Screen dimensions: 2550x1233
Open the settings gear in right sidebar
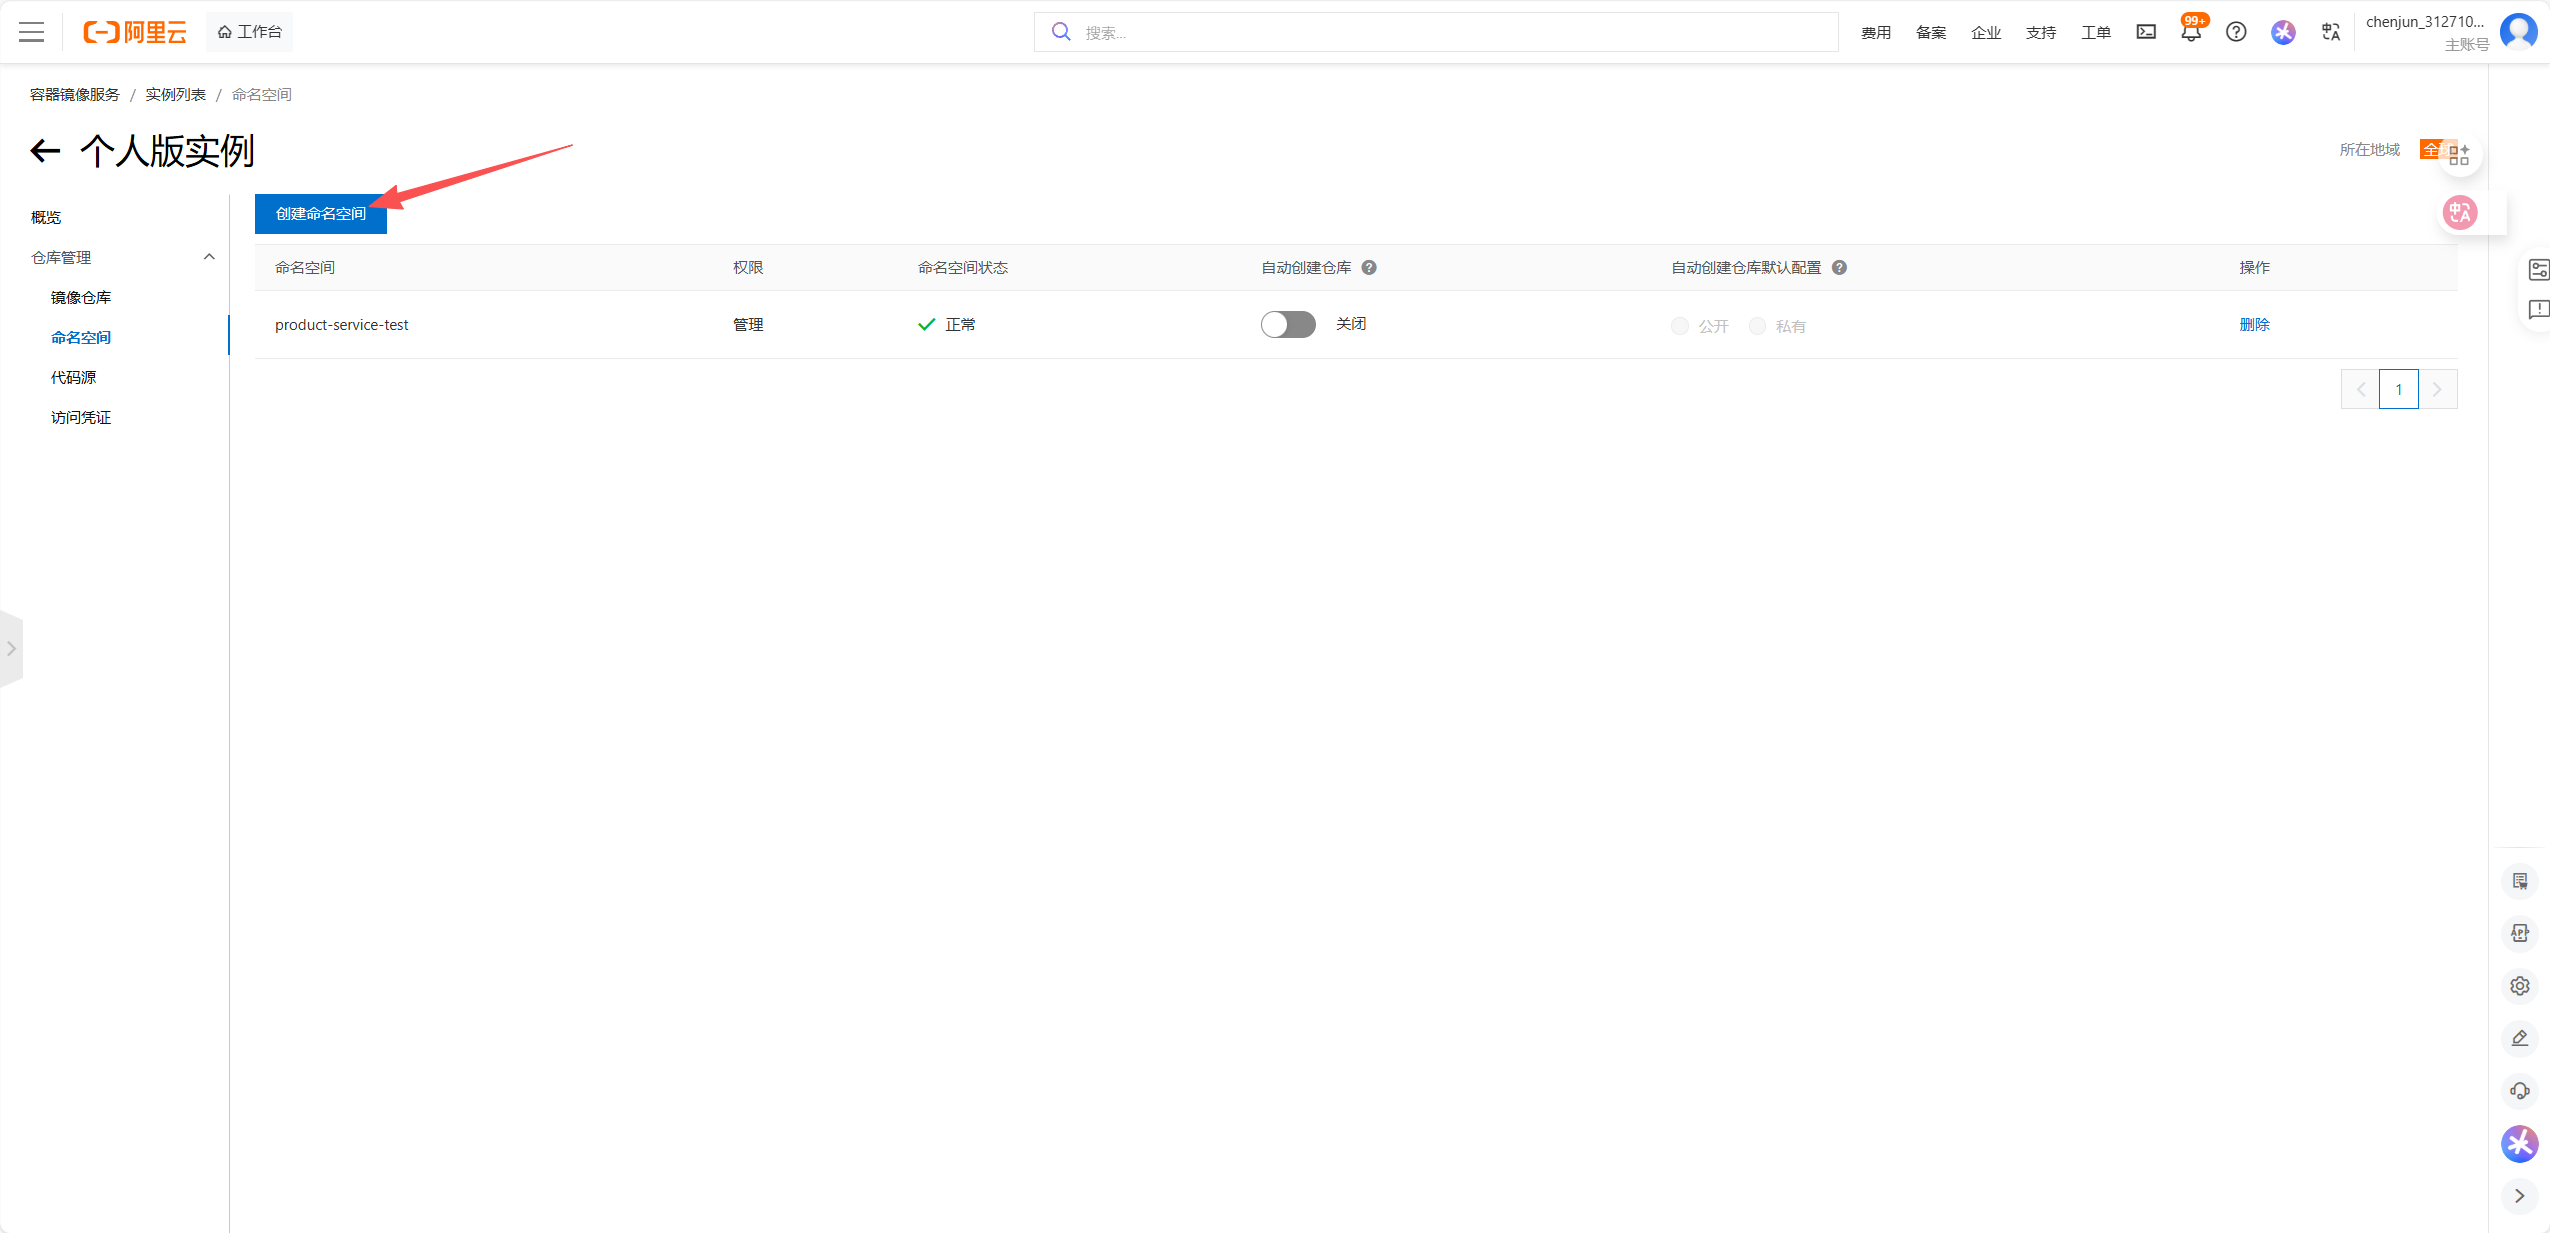[x=2519, y=986]
